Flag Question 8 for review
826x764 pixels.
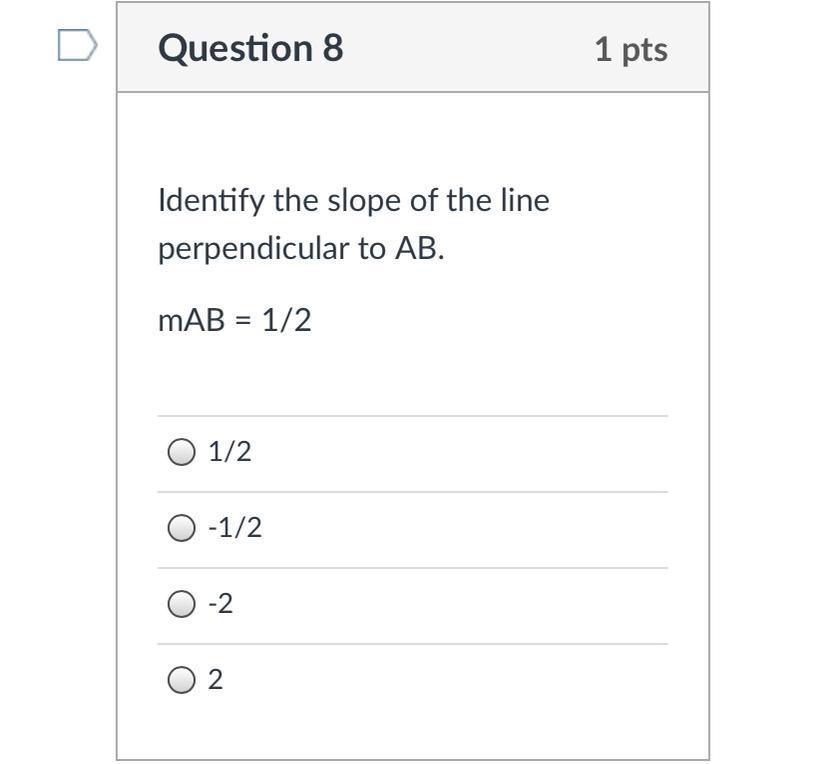pos(77,46)
